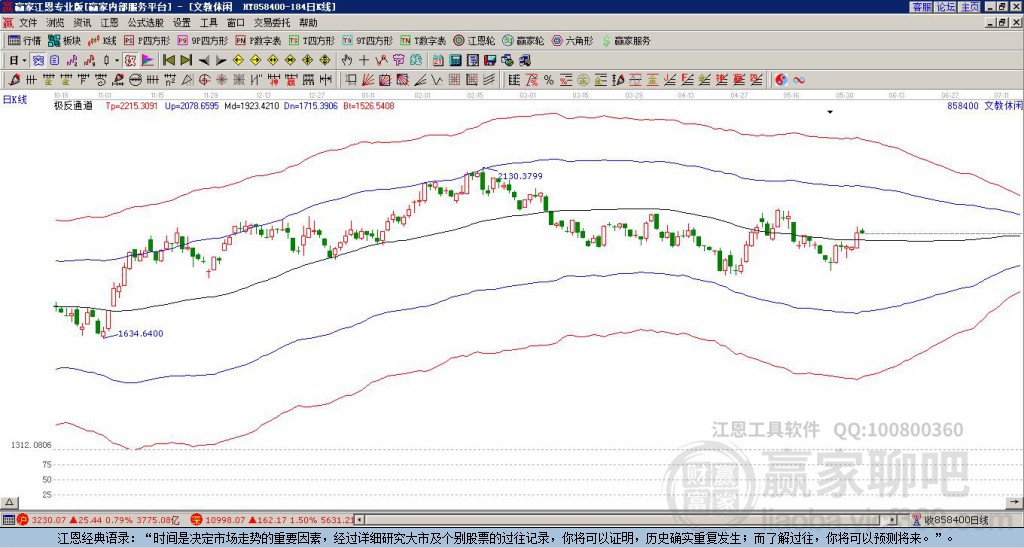Click the right arrow button at chart bottom-right
Viewport: 1024px width, 548px height.
pyautogui.click(x=1015, y=502)
